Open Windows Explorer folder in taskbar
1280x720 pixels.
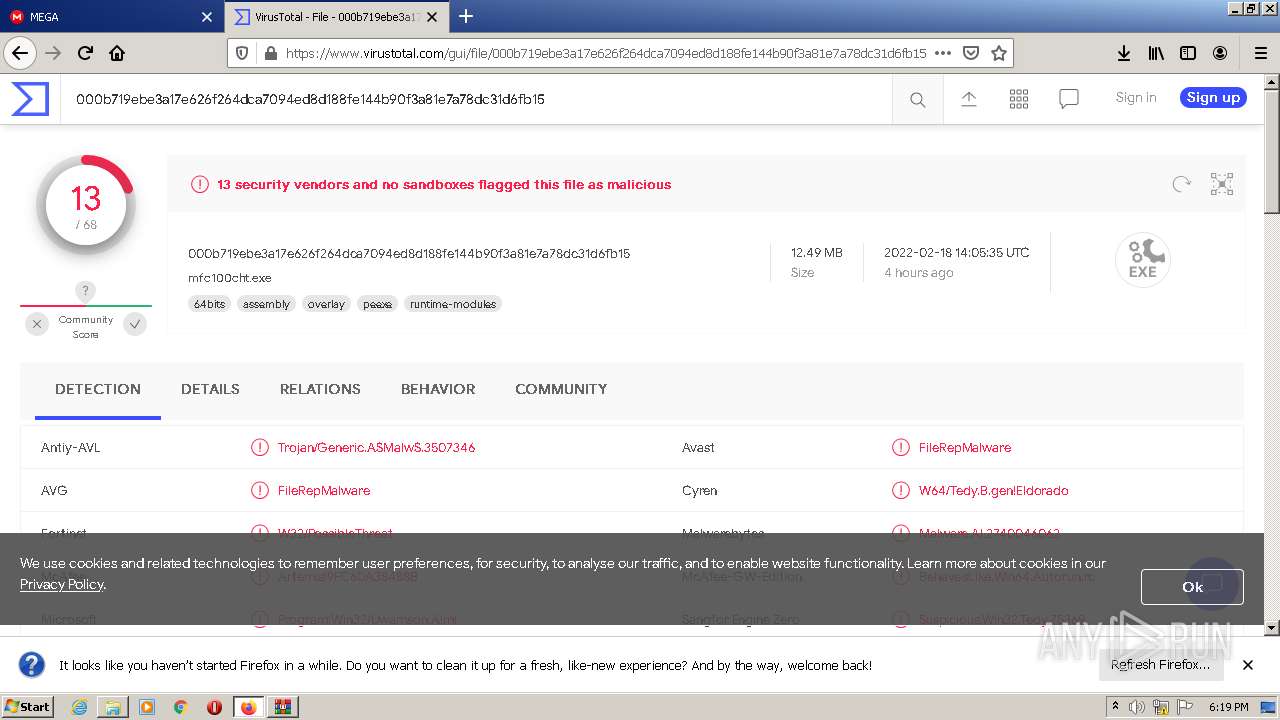113,707
